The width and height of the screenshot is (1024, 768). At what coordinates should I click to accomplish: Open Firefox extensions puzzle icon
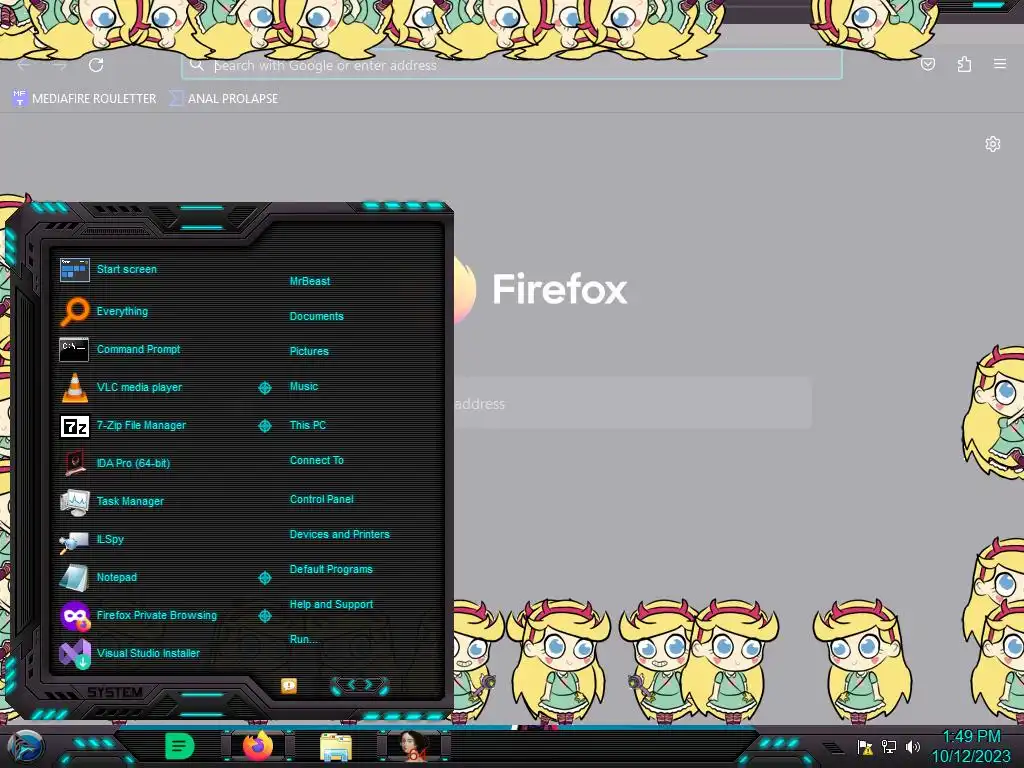(965, 64)
